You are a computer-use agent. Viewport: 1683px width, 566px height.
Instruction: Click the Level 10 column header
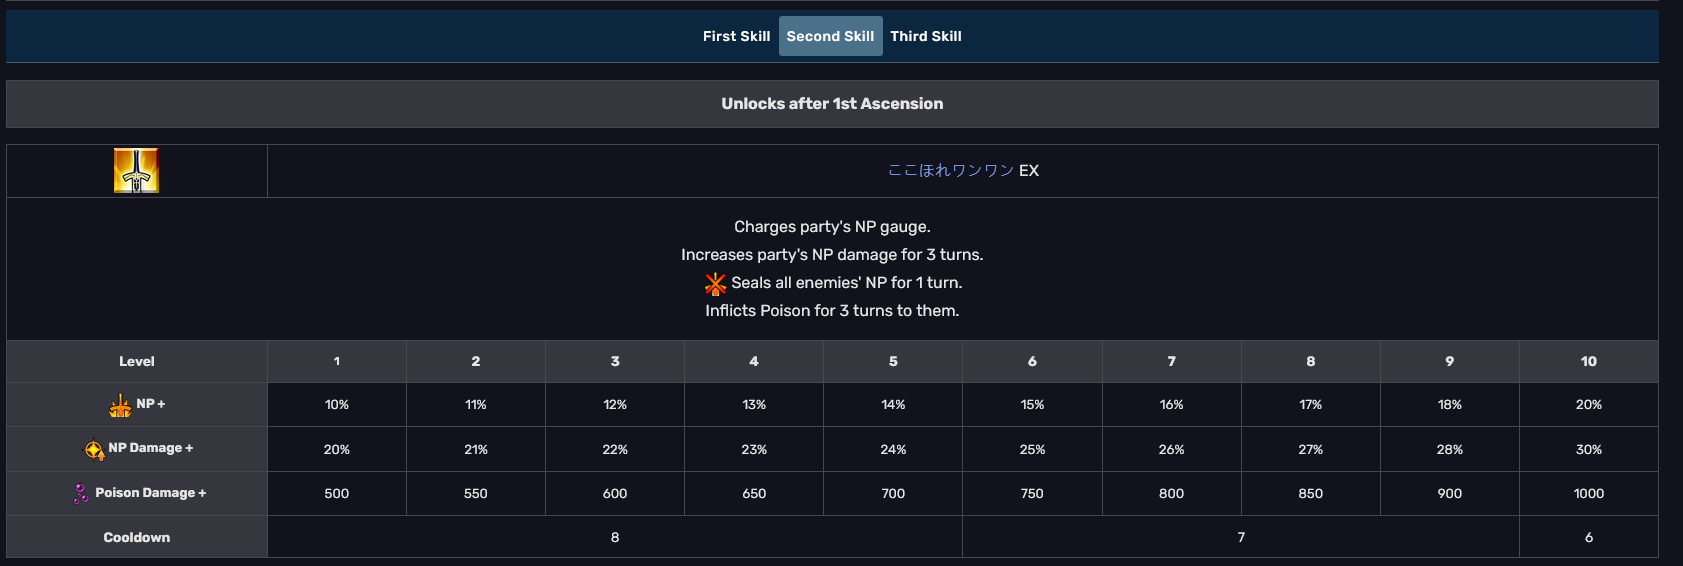1589,361
